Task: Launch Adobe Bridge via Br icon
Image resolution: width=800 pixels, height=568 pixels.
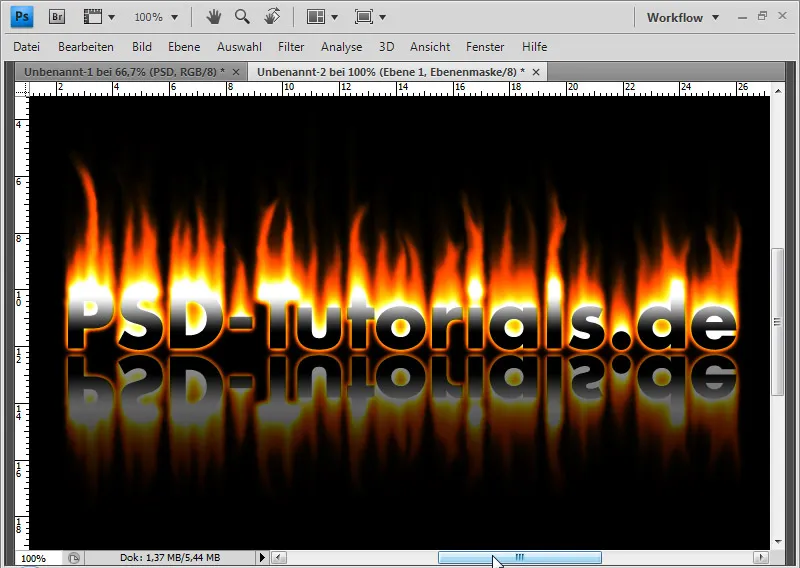Action: 57,17
